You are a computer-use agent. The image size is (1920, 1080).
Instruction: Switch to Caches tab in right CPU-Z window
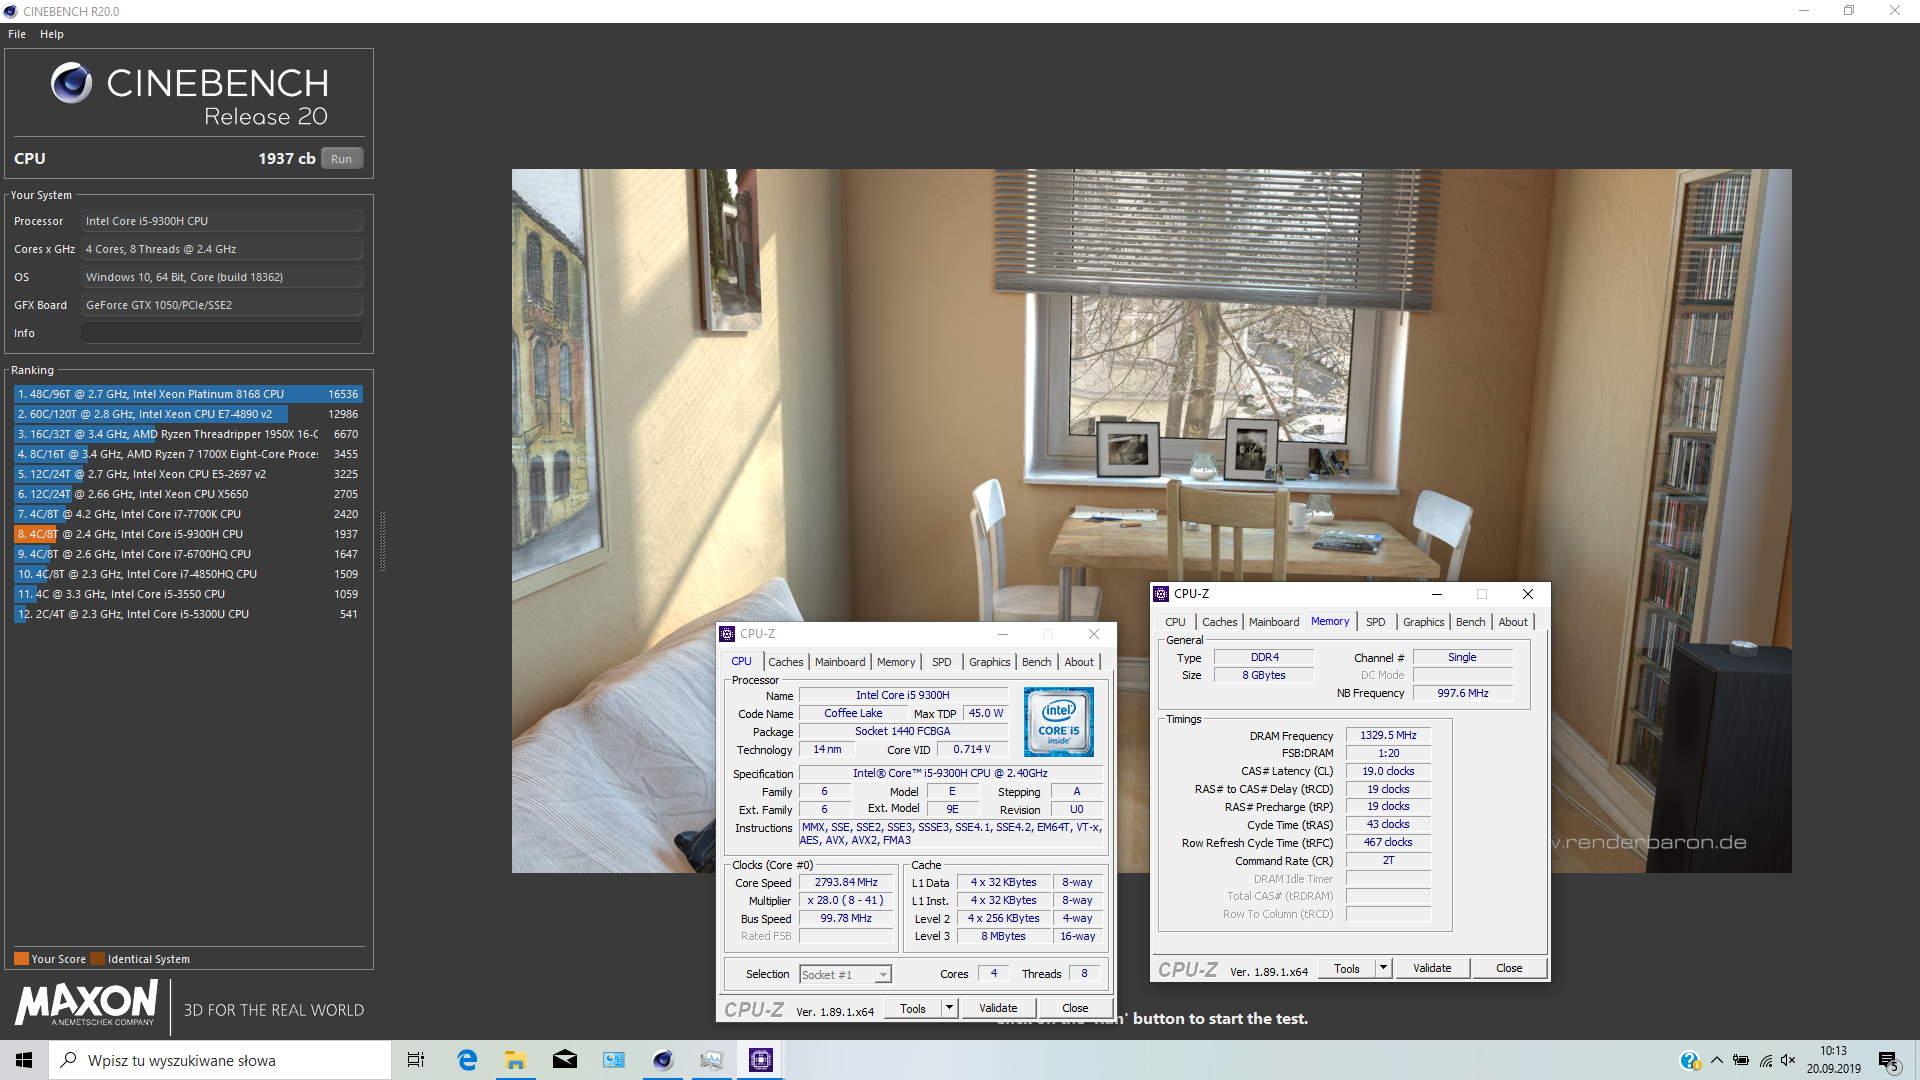(1219, 622)
